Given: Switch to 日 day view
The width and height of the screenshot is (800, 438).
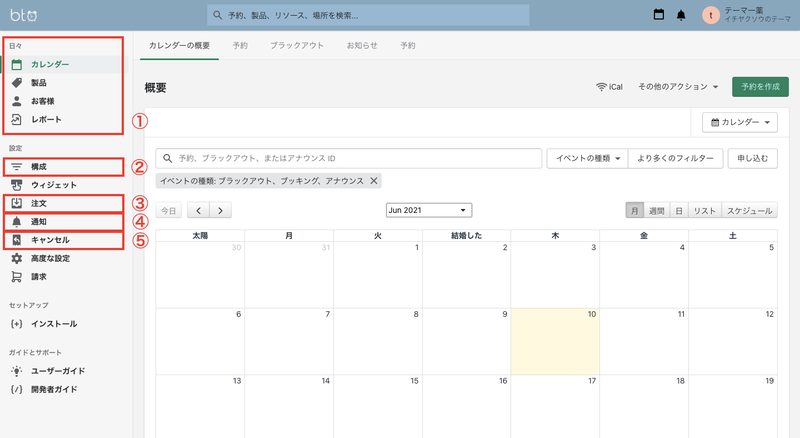Looking at the screenshot, I should click(x=679, y=210).
